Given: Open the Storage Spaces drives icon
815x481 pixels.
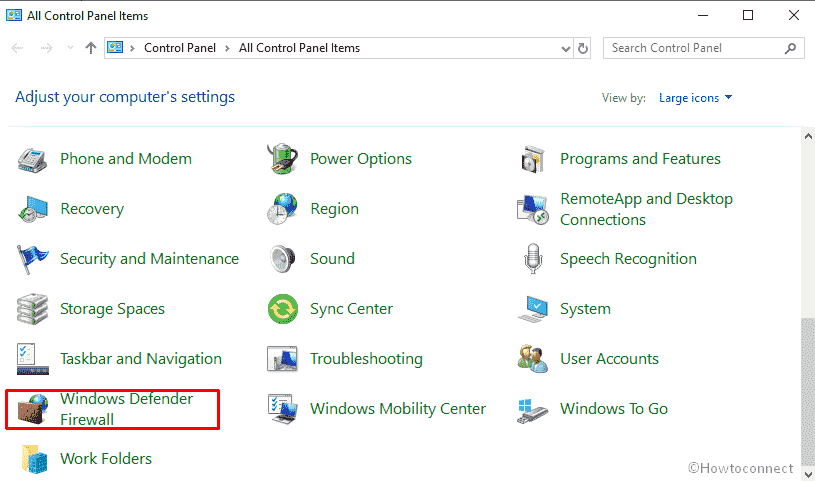Looking at the screenshot, I should click(x=32, y=309).
